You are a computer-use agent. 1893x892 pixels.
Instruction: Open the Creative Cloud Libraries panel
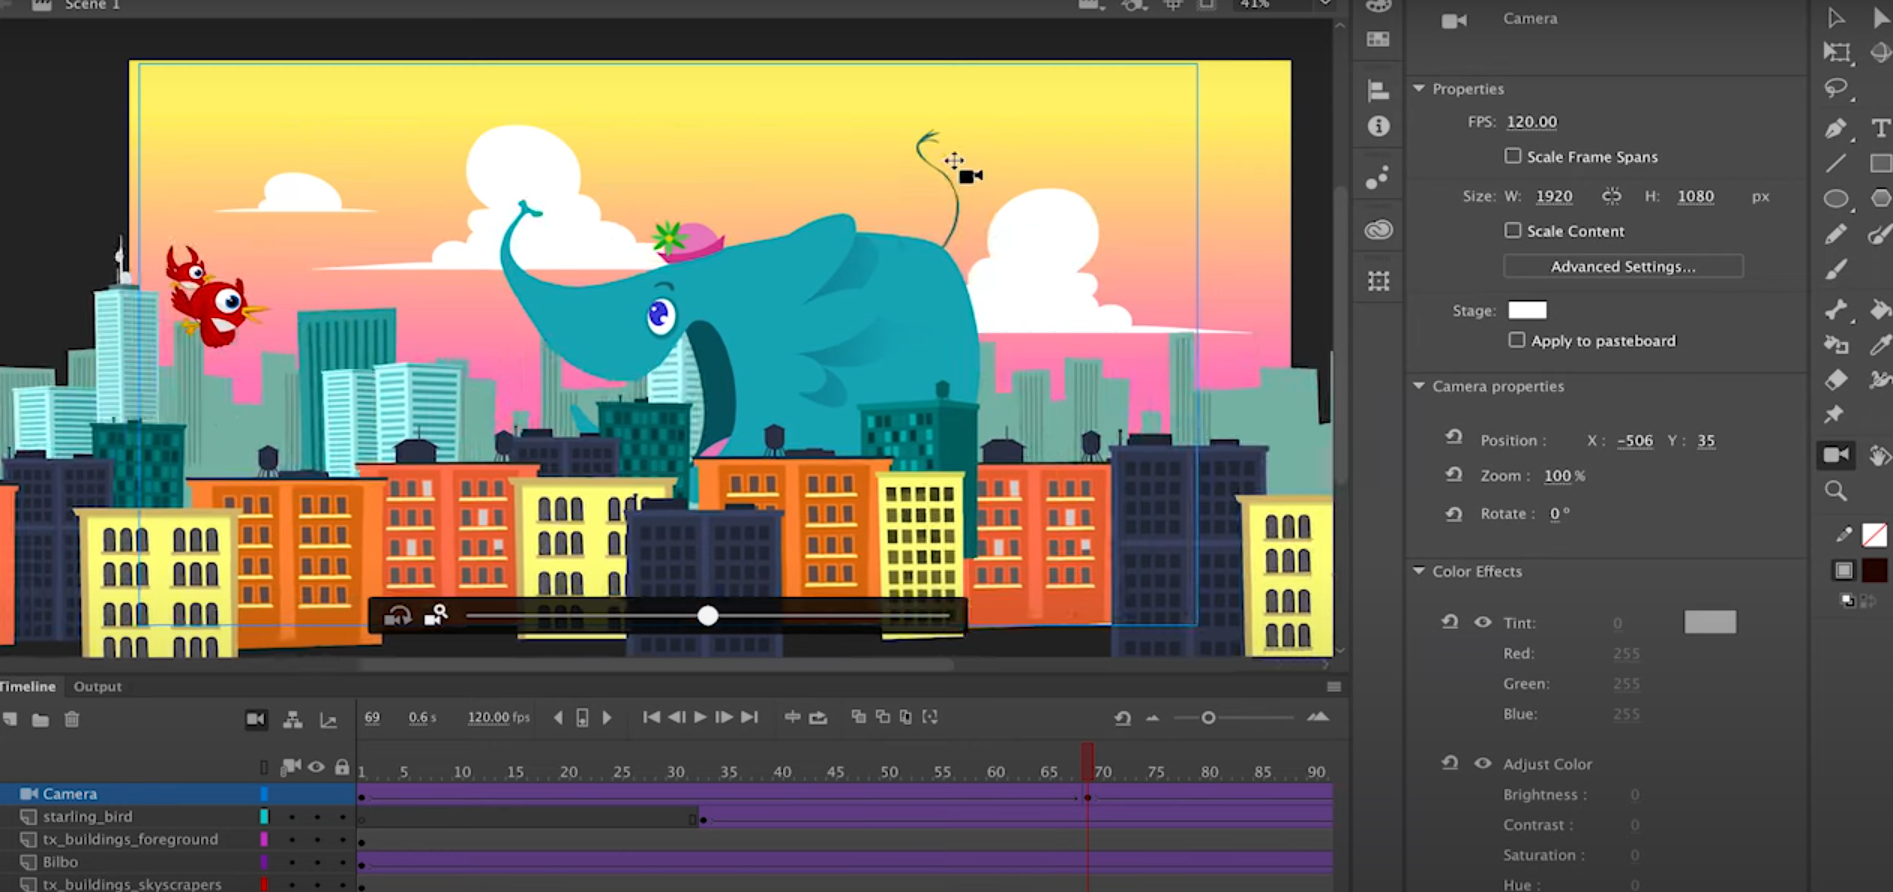pos(1378,230)
